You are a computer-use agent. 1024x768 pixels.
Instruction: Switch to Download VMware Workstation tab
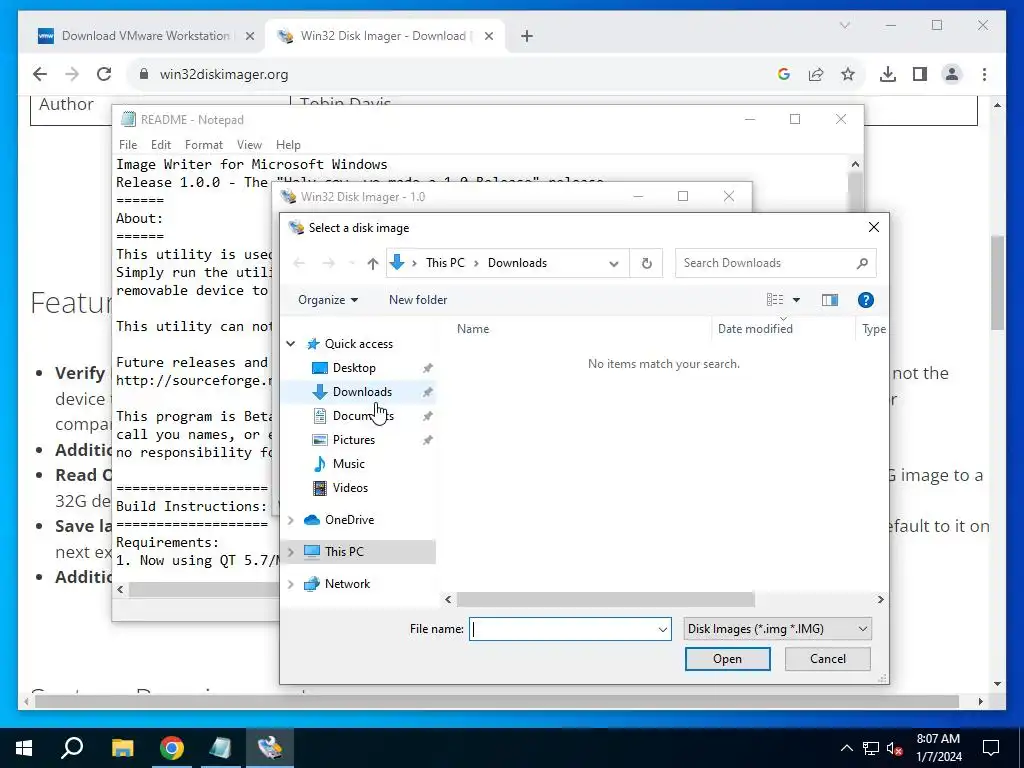[x=146, y=36]
